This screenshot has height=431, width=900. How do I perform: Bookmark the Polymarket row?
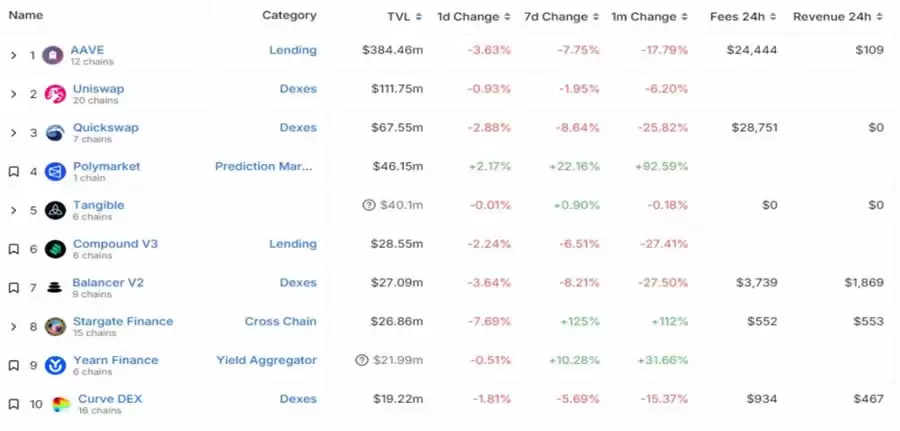(x=13, y=172)
